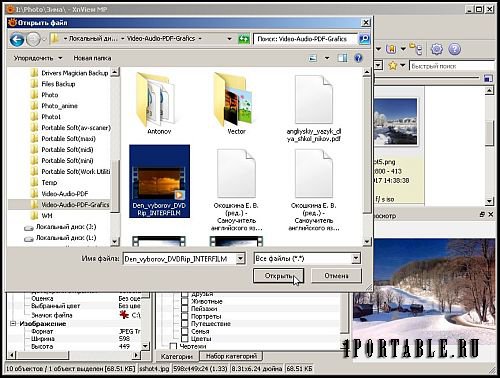This screenshot has width=500, height=378.
Task: Click the XnView folder tree toolbar icon
Action: (x=415, y=49)
